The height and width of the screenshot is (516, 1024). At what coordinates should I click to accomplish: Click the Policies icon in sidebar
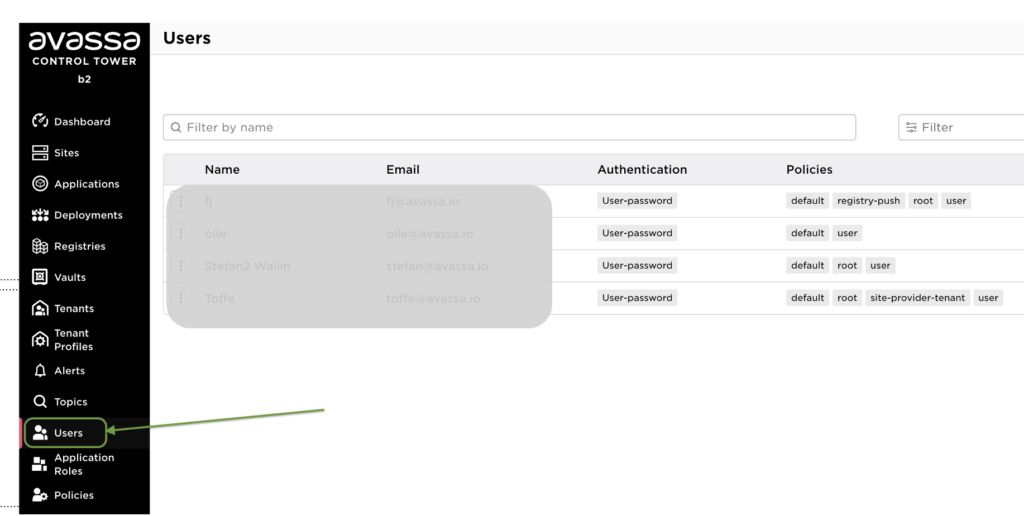(40, 495)
